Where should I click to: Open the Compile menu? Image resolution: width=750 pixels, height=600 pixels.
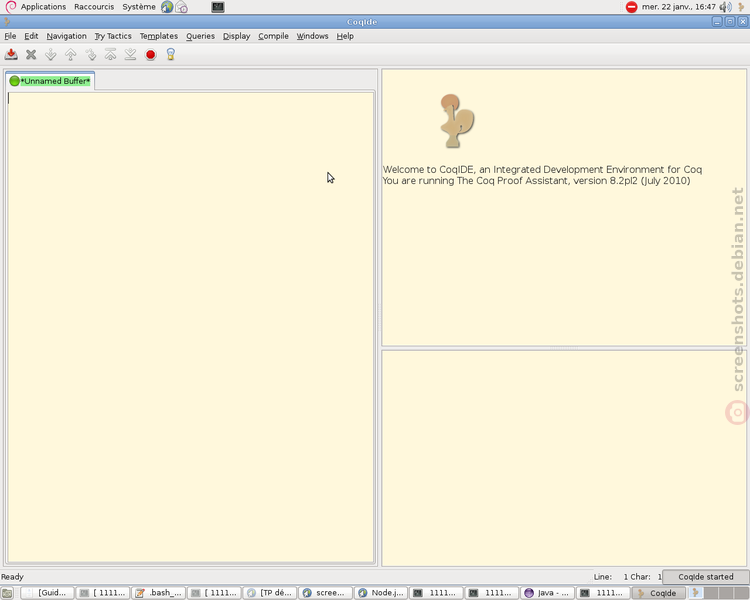[274, 36]
